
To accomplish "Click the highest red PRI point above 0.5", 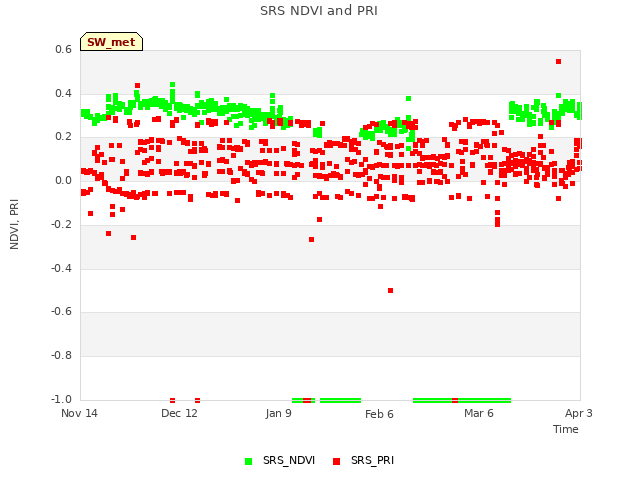I will pyautogui.click(x=558, y=62).
